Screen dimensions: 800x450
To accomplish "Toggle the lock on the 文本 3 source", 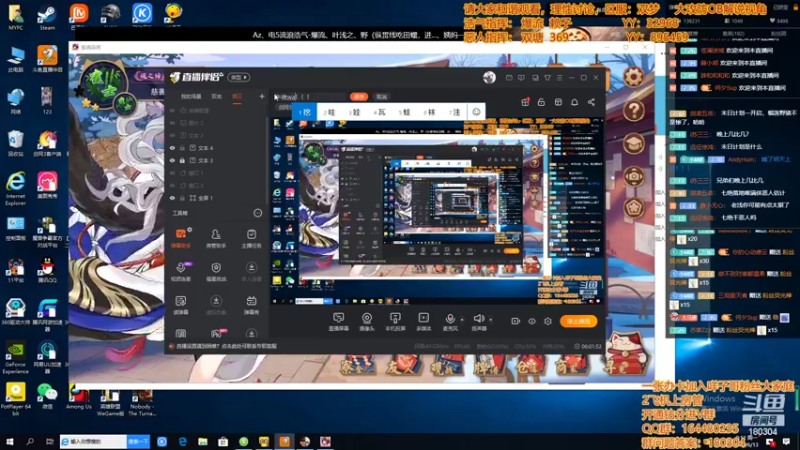I will 182,160.
